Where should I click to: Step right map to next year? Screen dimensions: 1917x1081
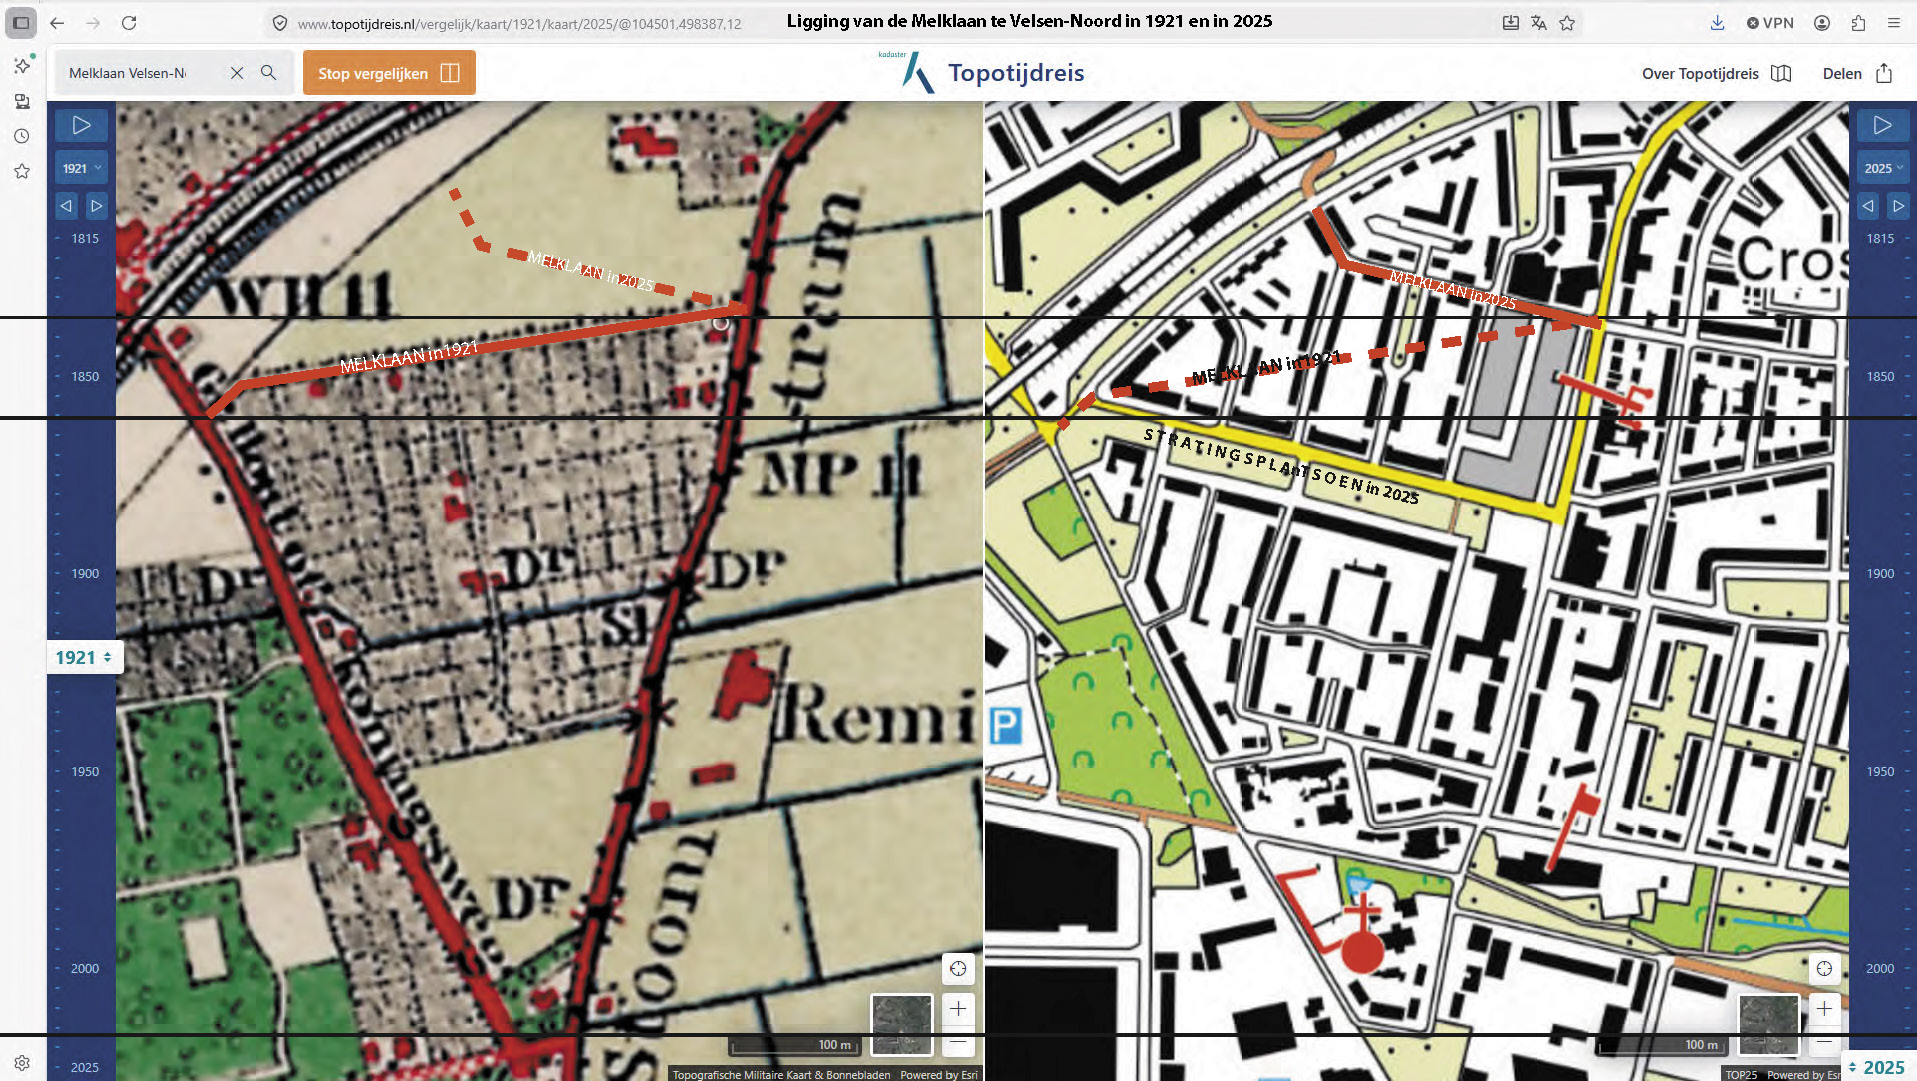(x=1897, y=206)
